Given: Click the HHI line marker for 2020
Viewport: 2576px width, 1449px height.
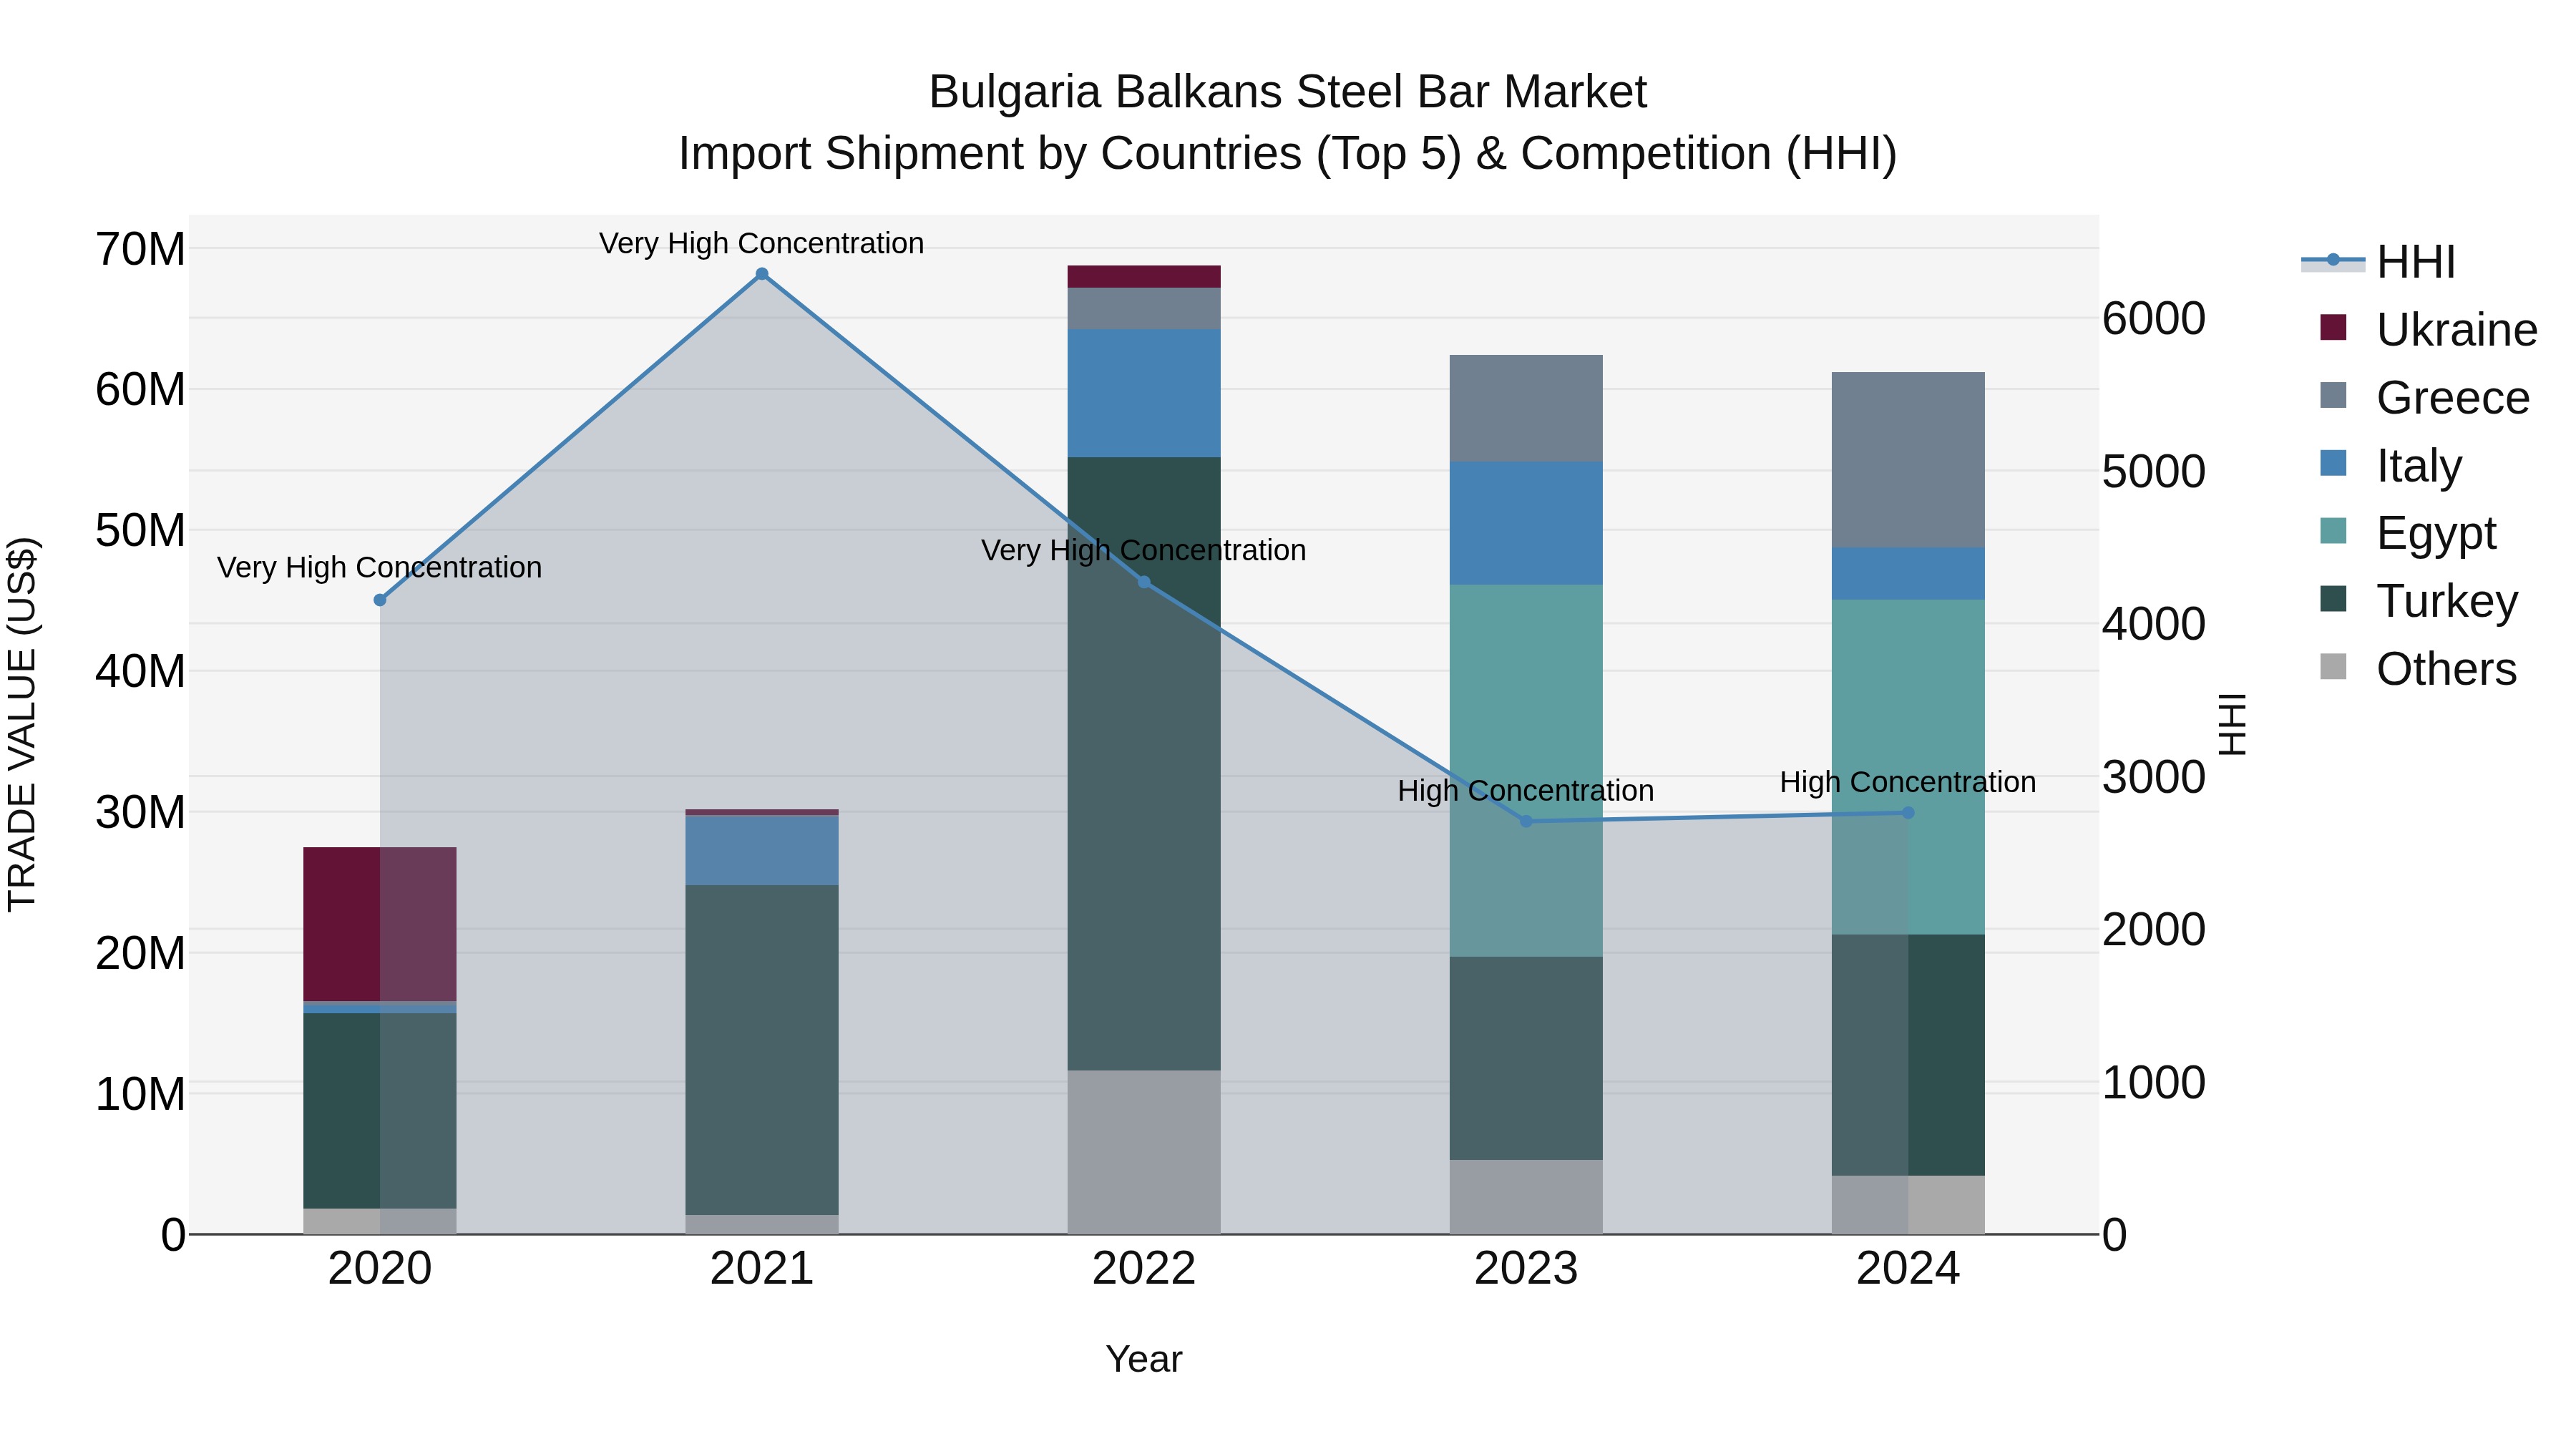Looking at the screenshot, I should (x=380, y=600).
